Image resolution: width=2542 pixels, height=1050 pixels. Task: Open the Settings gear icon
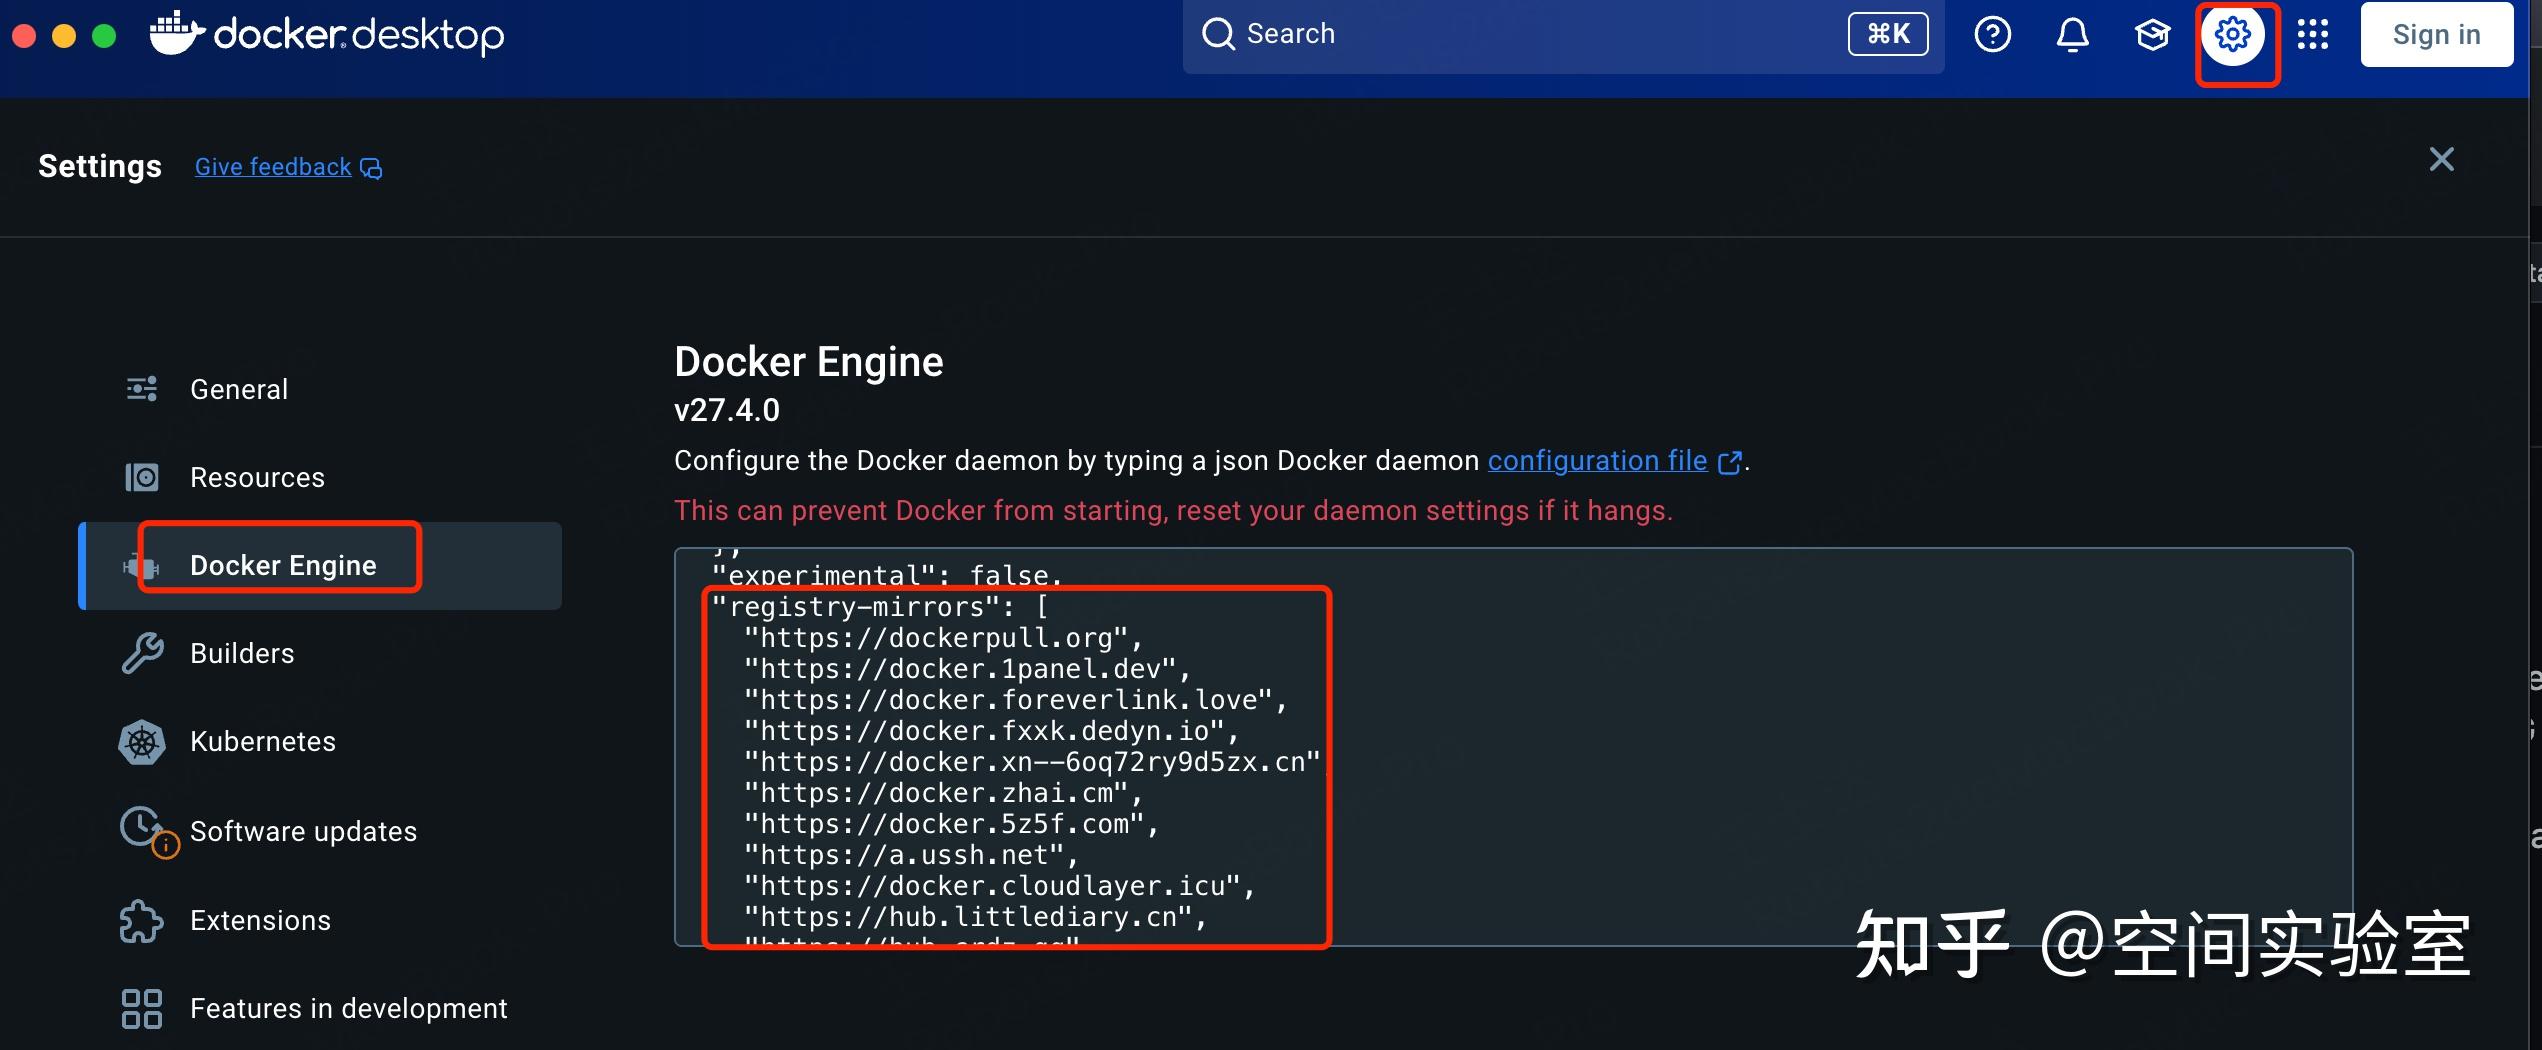tap(2232, 35)
